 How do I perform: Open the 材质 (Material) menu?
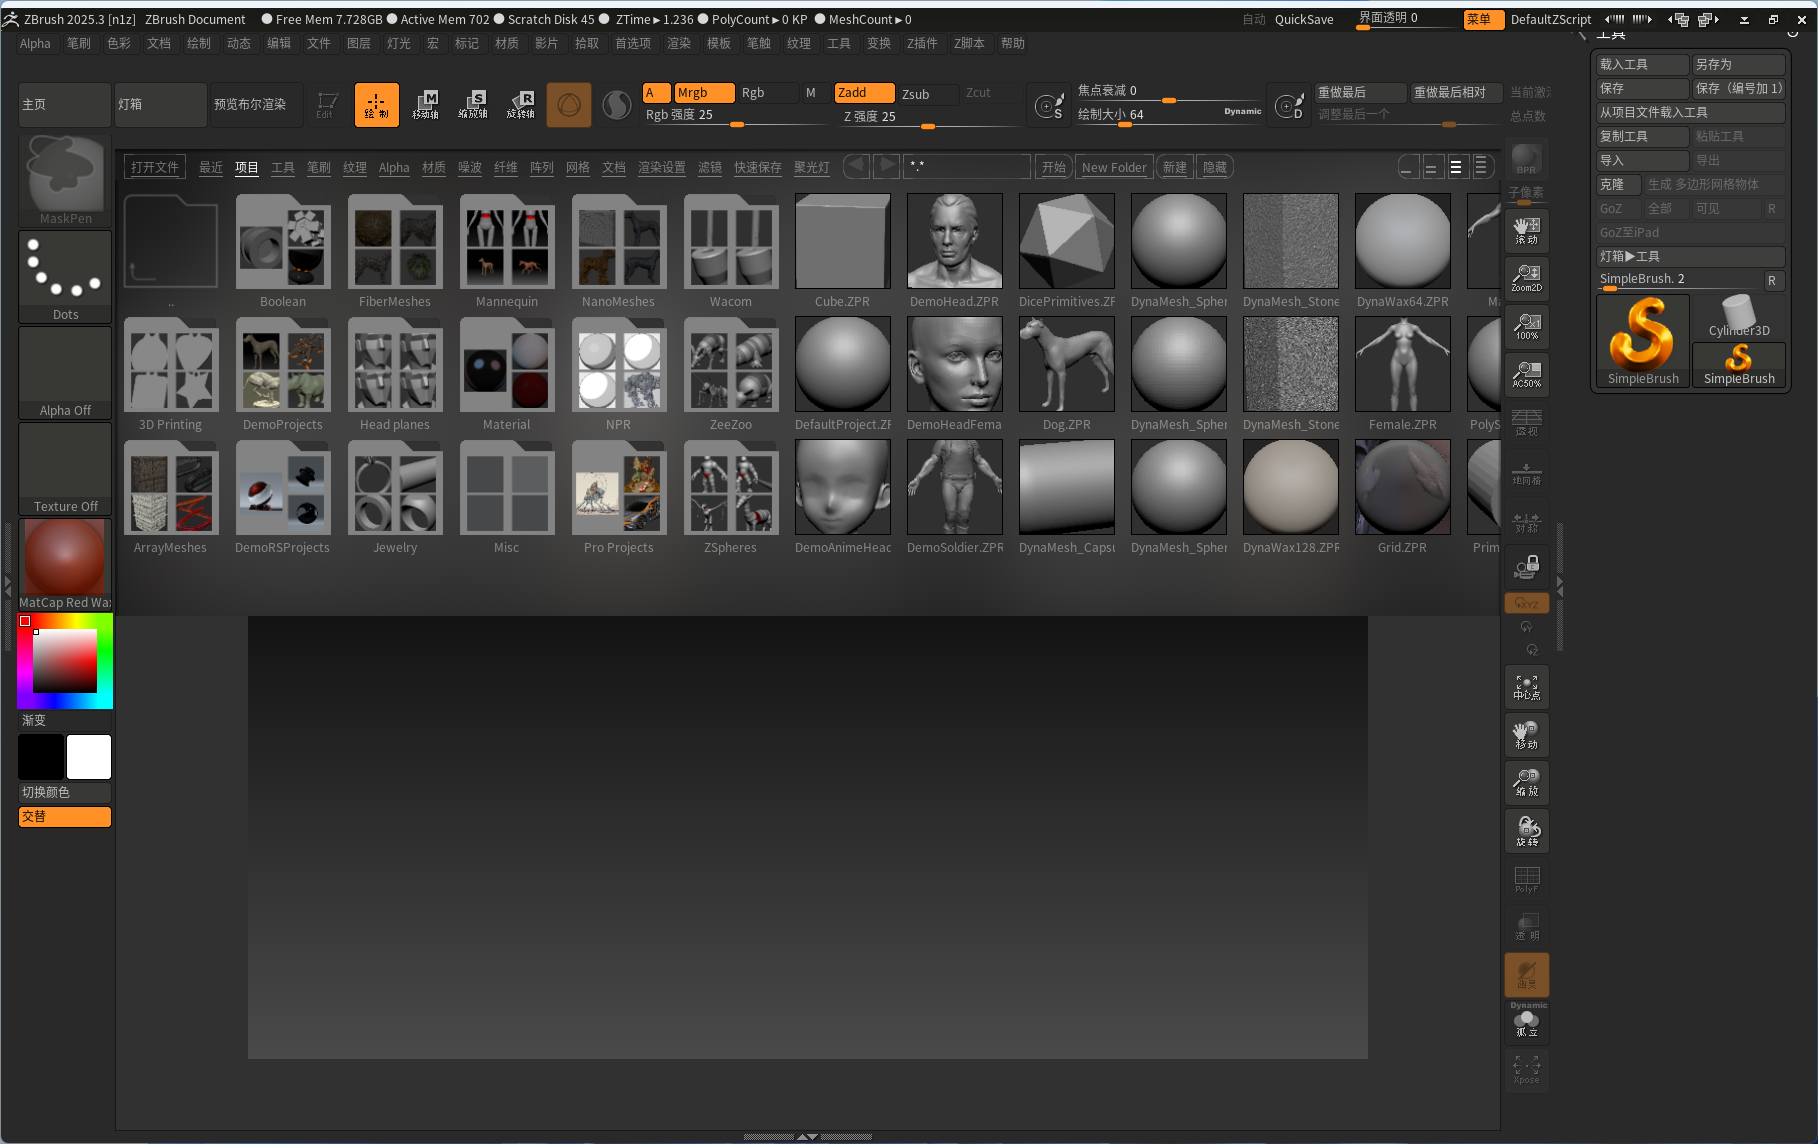[x=507, y=43]
